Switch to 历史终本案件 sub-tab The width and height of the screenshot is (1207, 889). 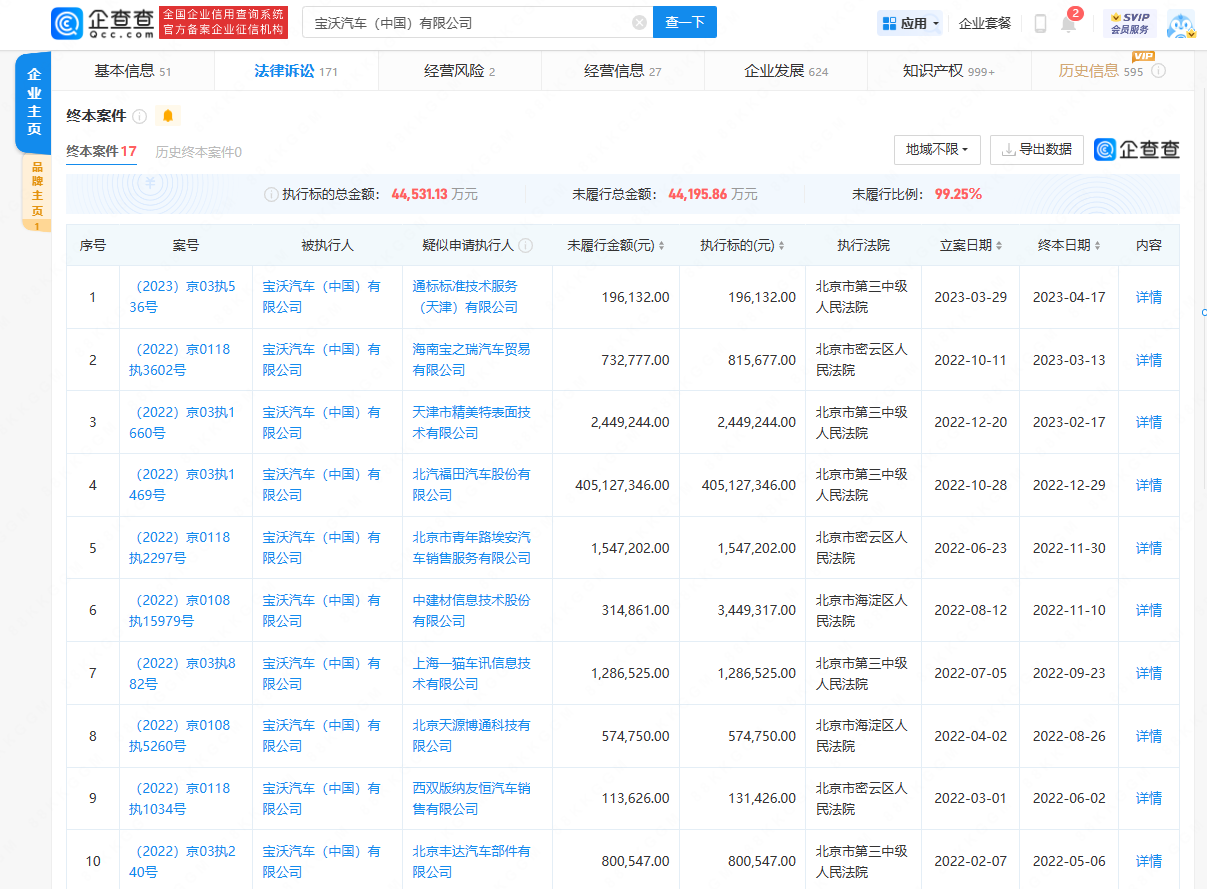tap(198, 152)
